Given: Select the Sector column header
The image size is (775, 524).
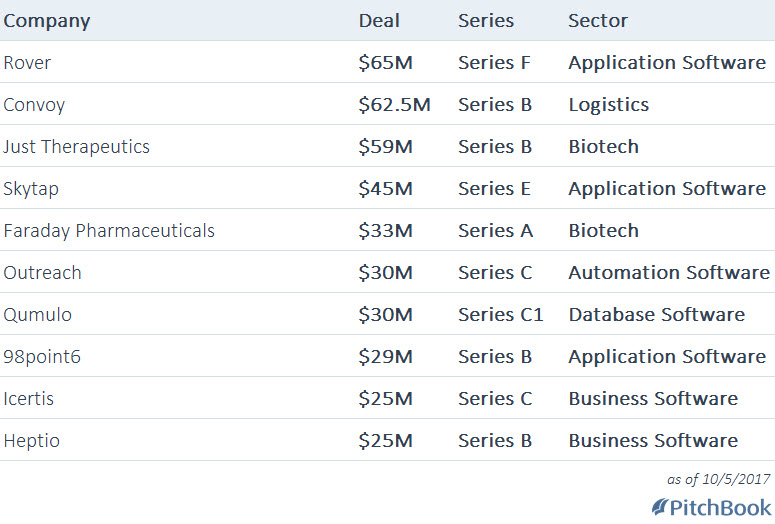Looking at the screenshot, I should coord(598,21).
